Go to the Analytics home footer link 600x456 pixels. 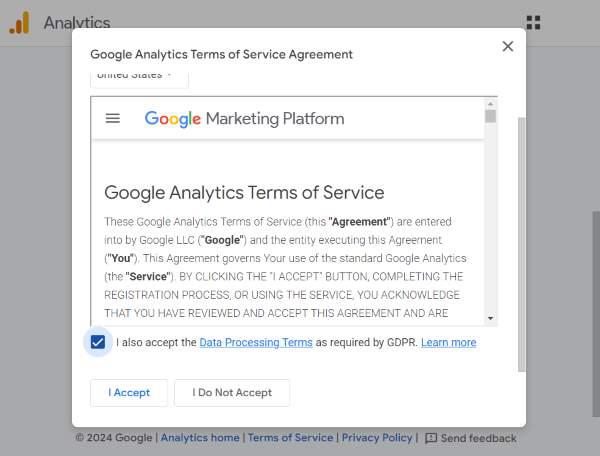point(200,438)
